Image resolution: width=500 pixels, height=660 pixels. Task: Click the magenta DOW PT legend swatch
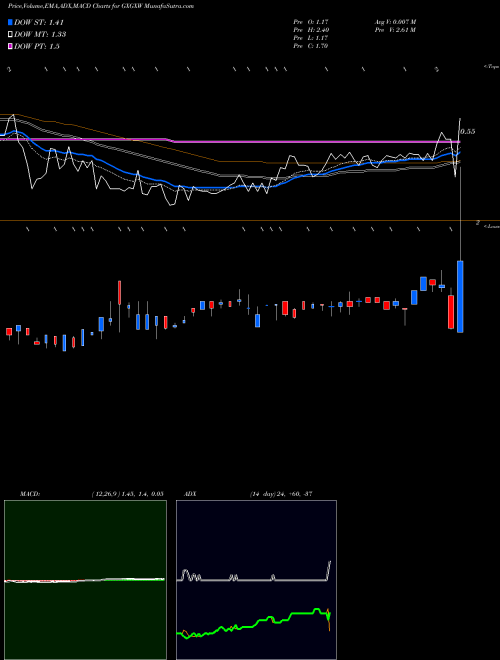pos(11,46)
